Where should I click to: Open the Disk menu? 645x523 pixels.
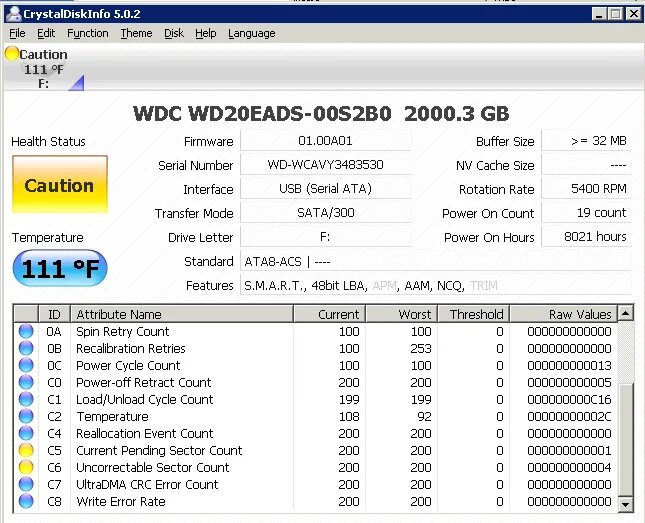[174, 33]
